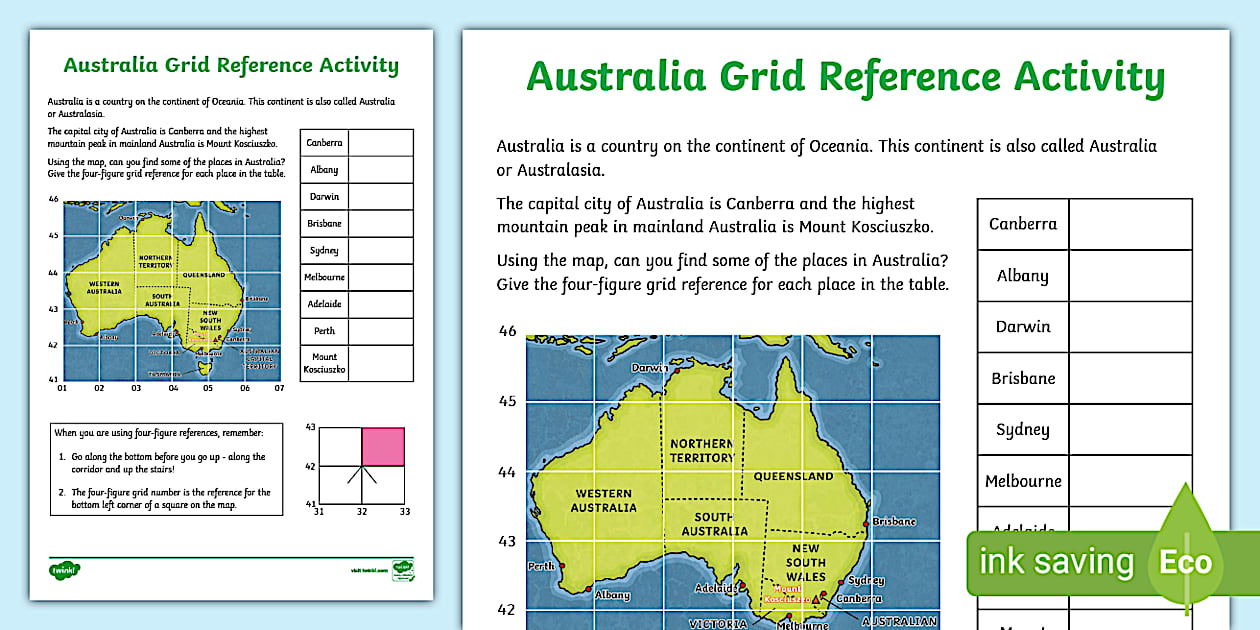Screen dimensions: 1260x630
Task: Click the Brisbane answer box on the large page
Action: pyautogui.click(x=1131, y=378)
